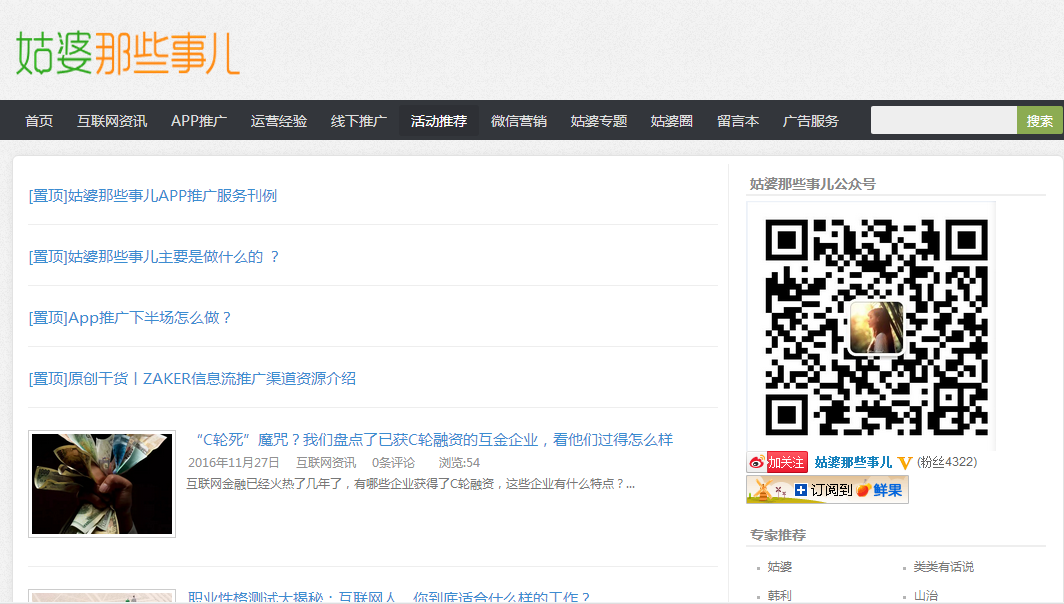Open 运营经验 in the navigation bar
Image resolution: width=1064 pixels, height=604 pixels.
coord(279,121)
